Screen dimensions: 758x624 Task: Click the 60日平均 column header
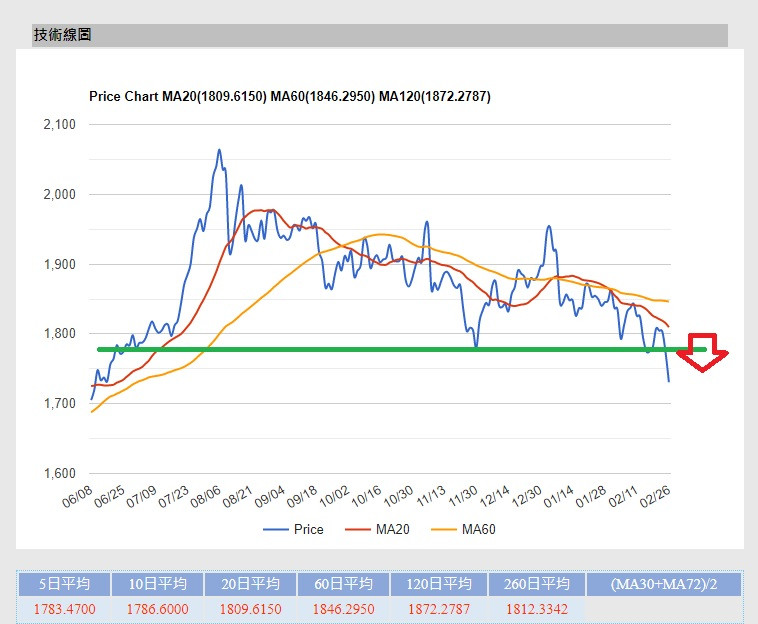click(345, 584)
